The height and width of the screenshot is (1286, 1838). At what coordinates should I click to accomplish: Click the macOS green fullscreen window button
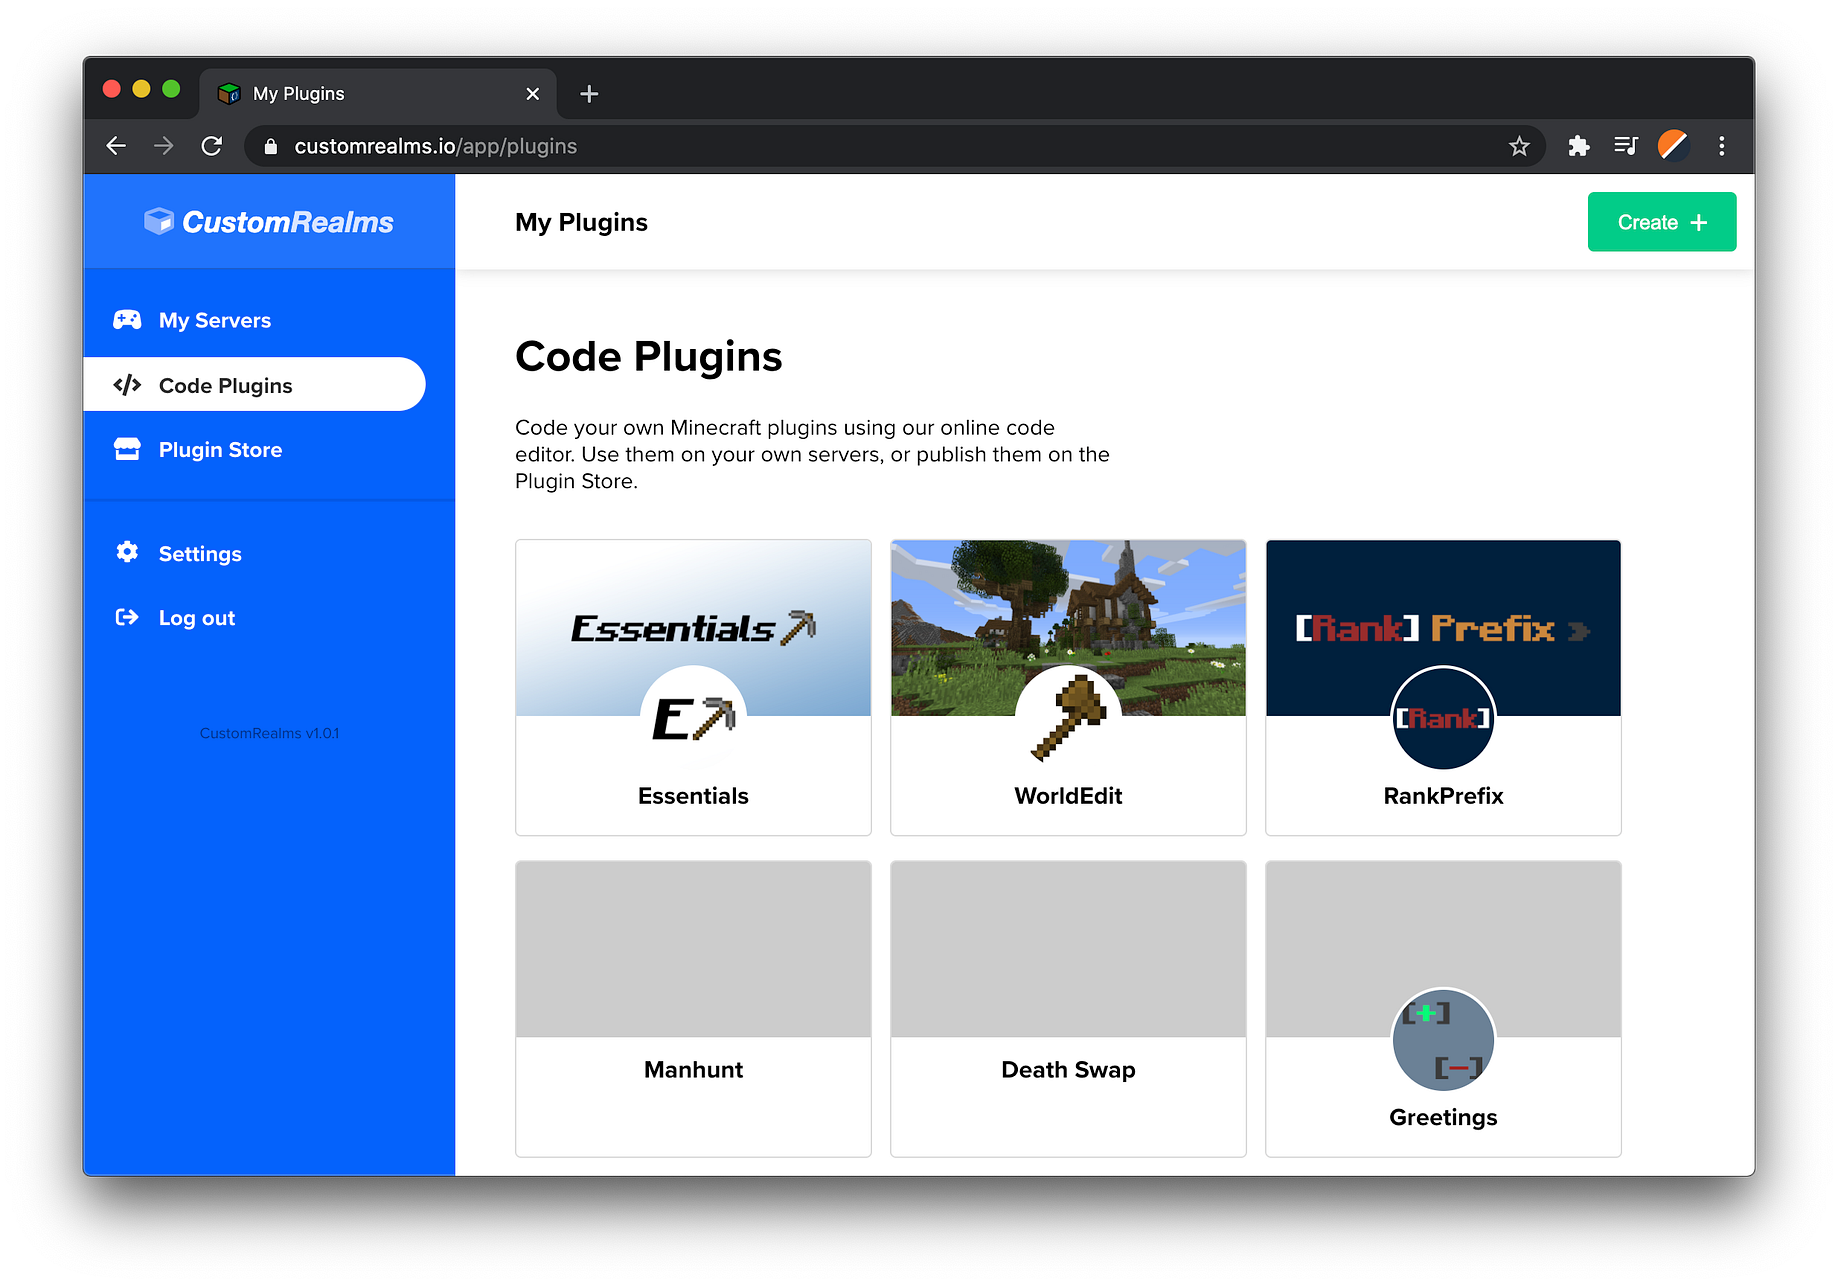[171, 89]
